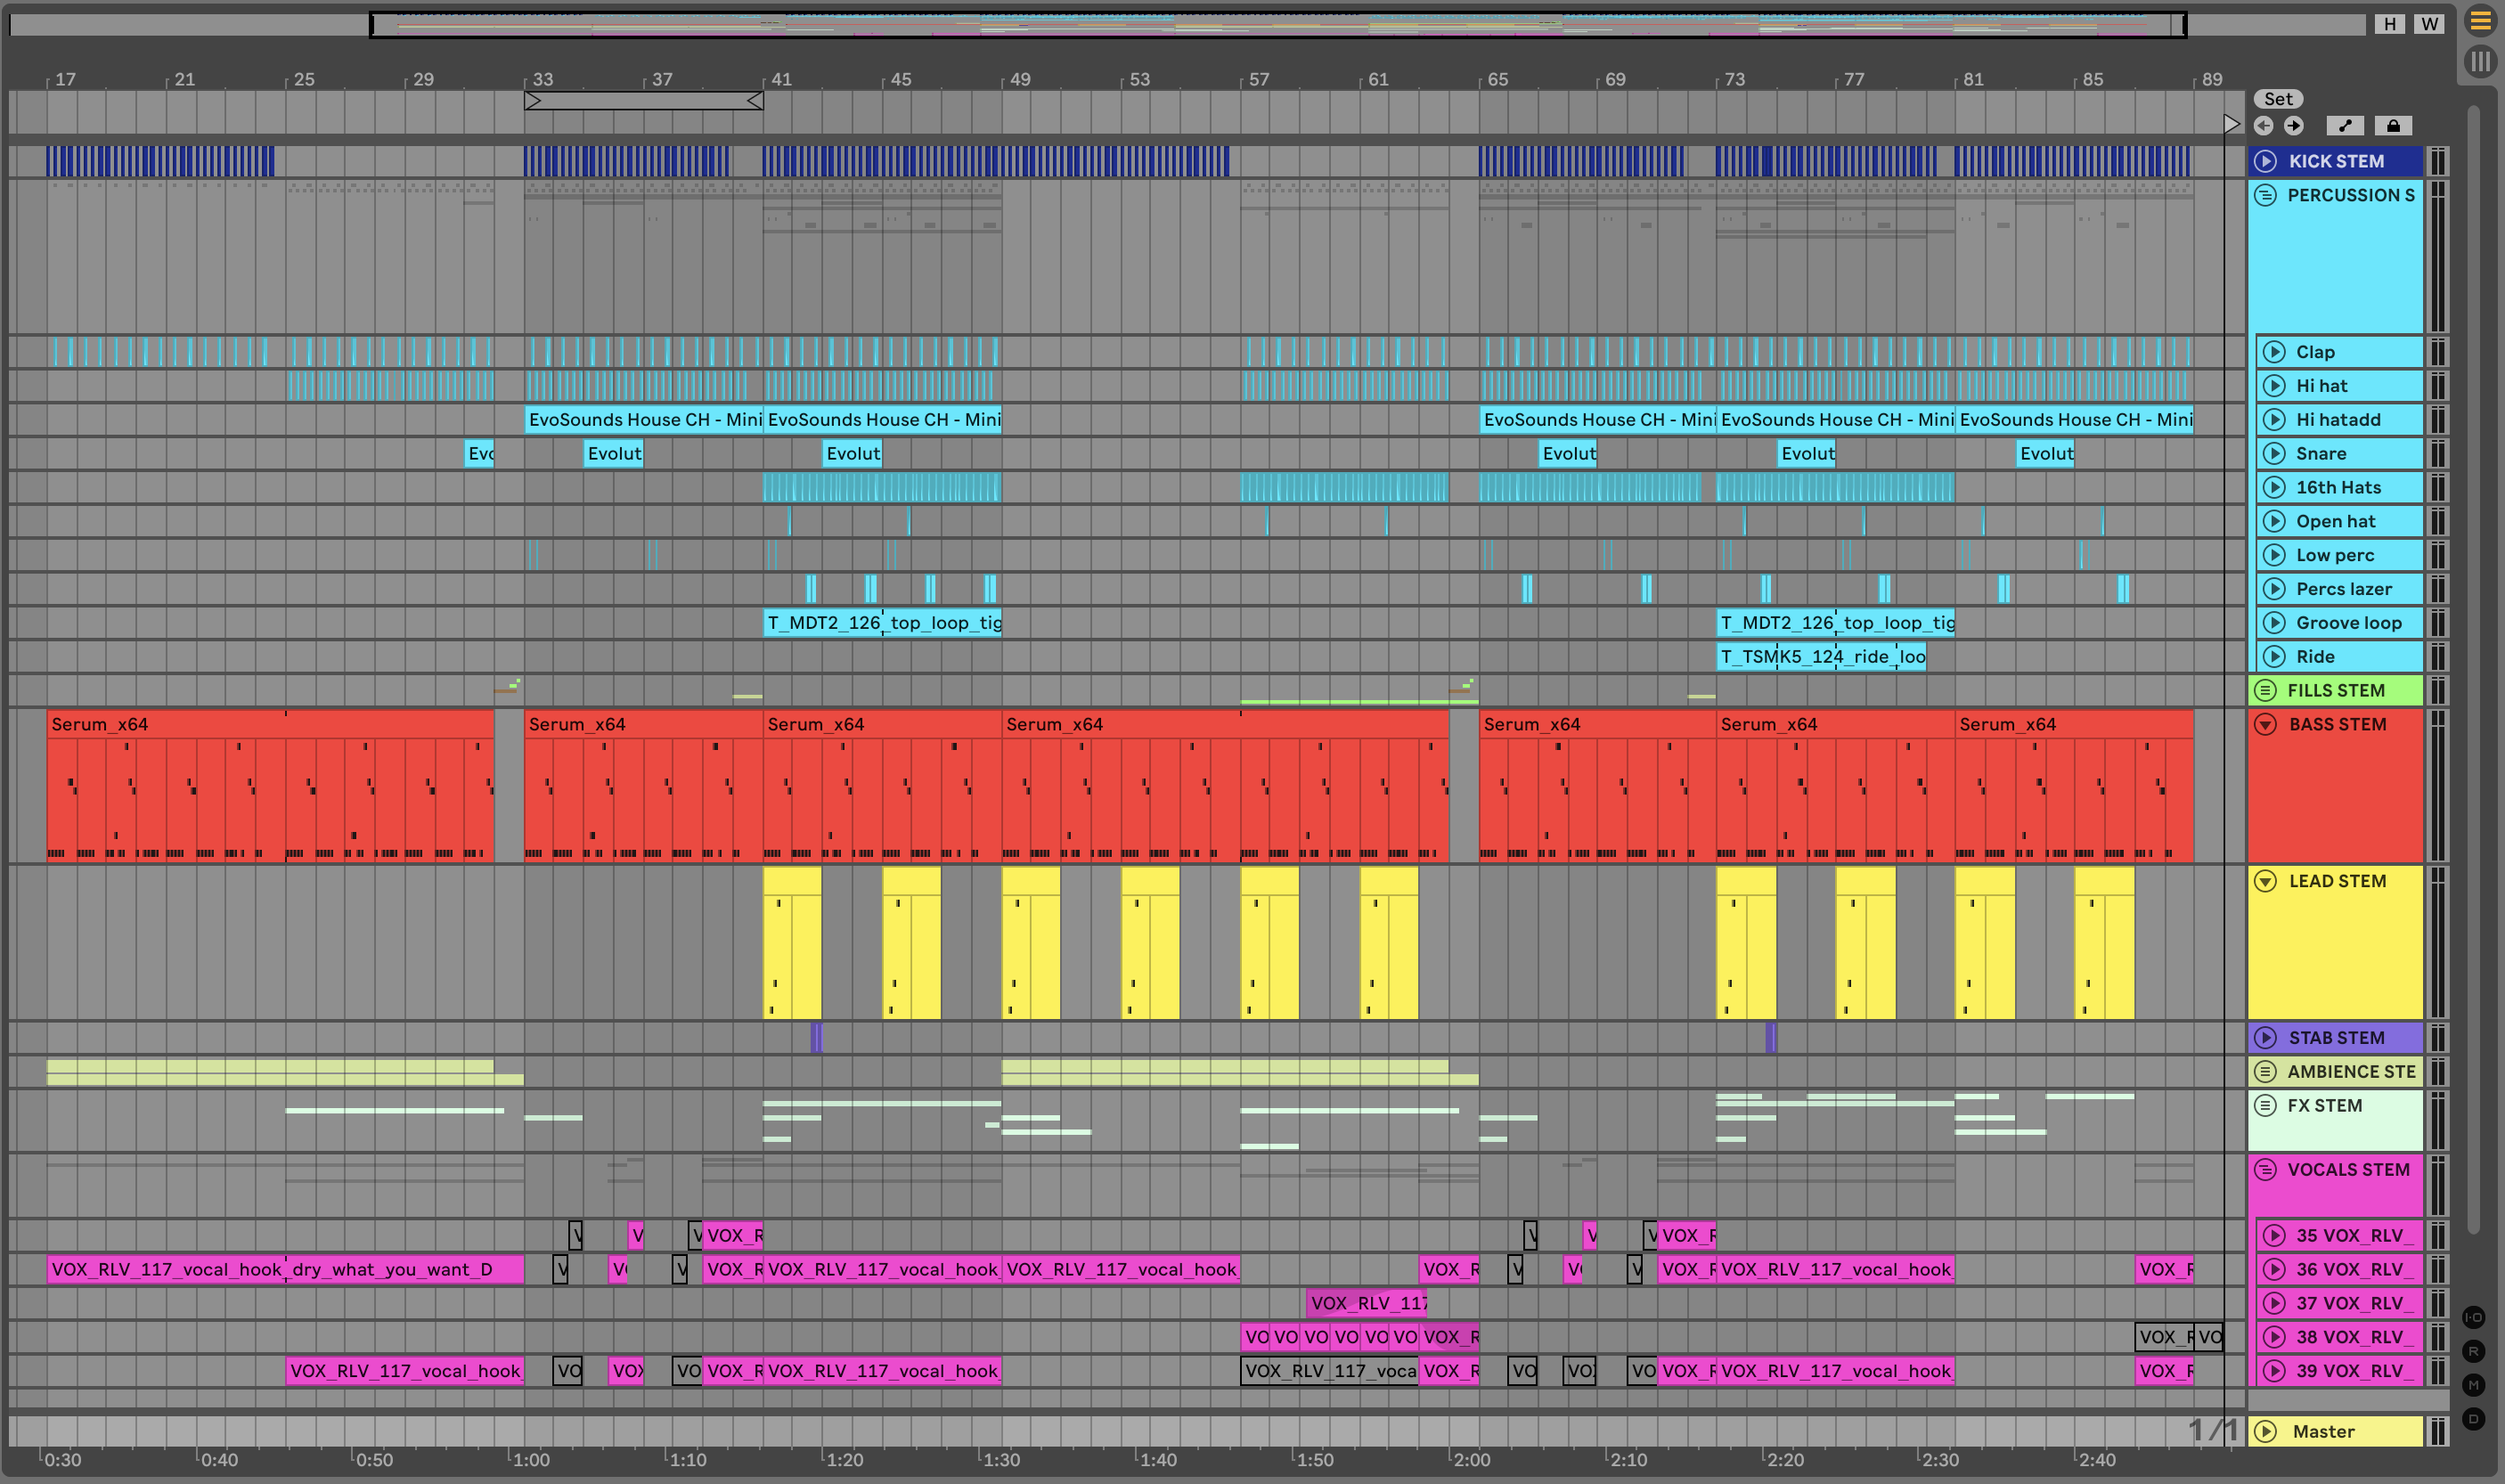Click the Lock Envelopes padlock icon

[2393, 126]
